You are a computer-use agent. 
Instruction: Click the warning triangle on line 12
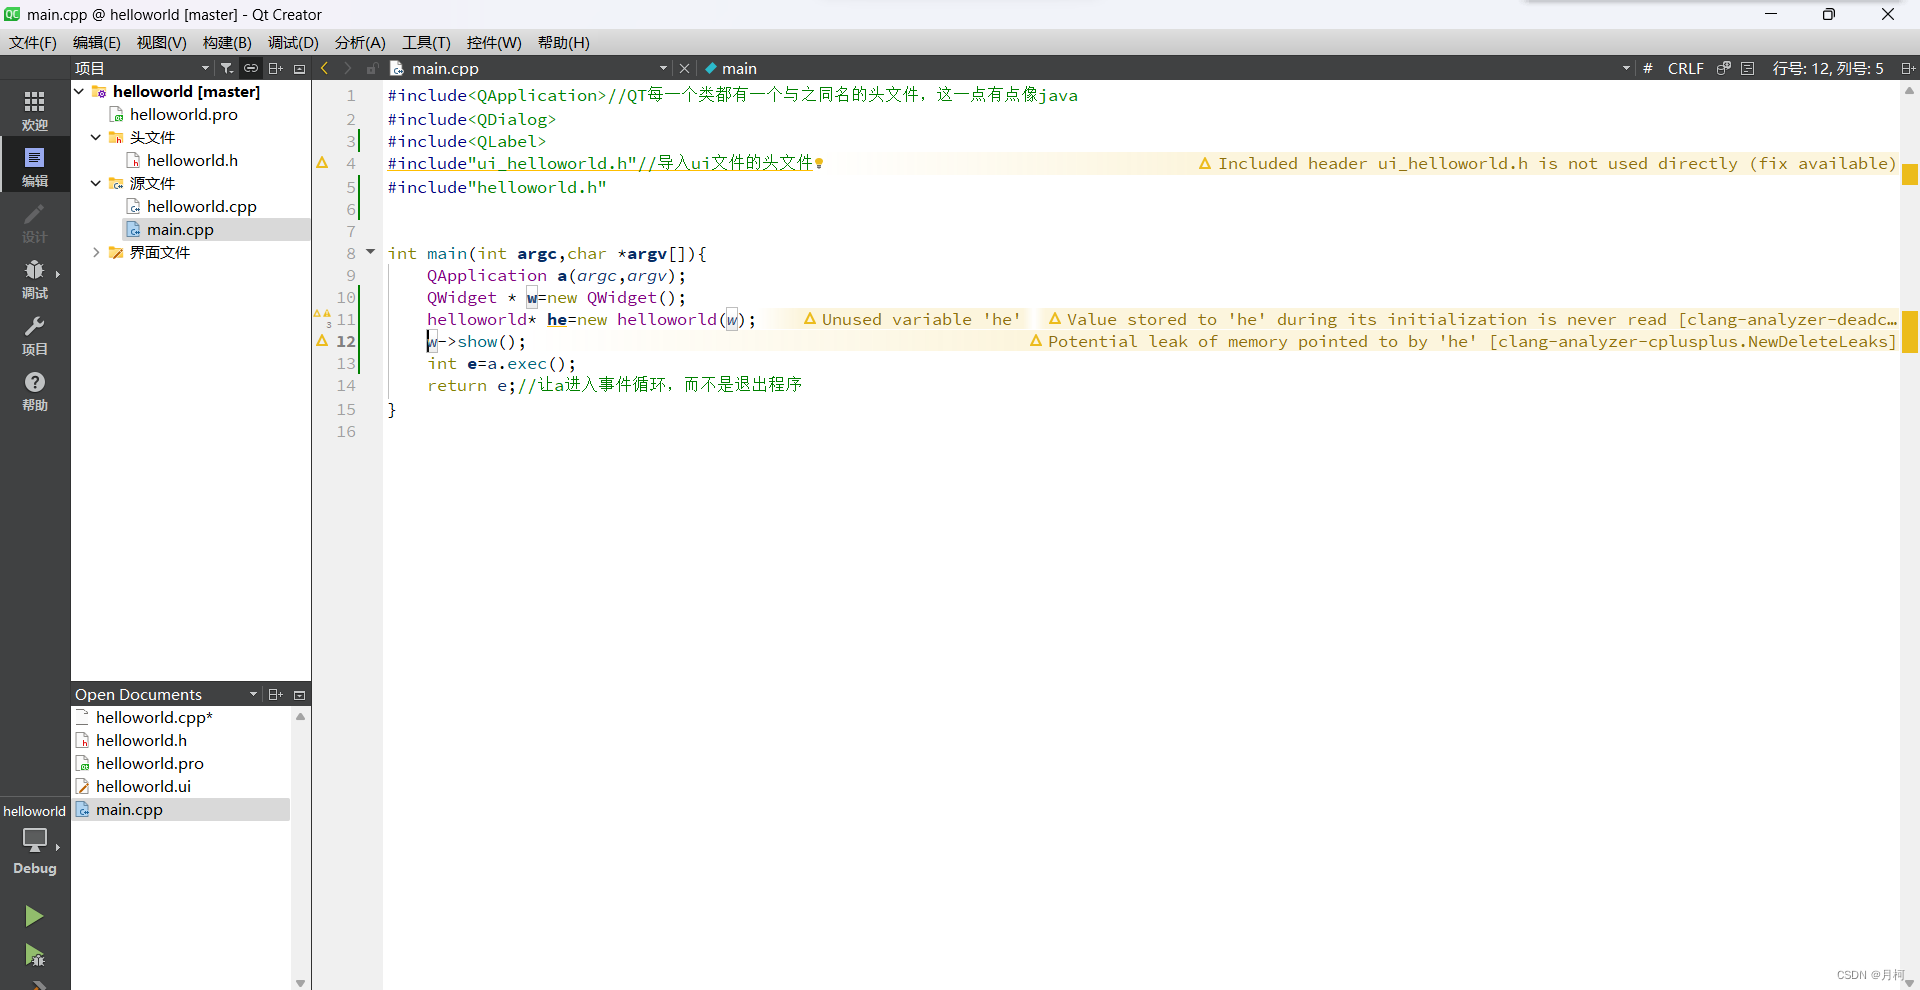point(322,341)
